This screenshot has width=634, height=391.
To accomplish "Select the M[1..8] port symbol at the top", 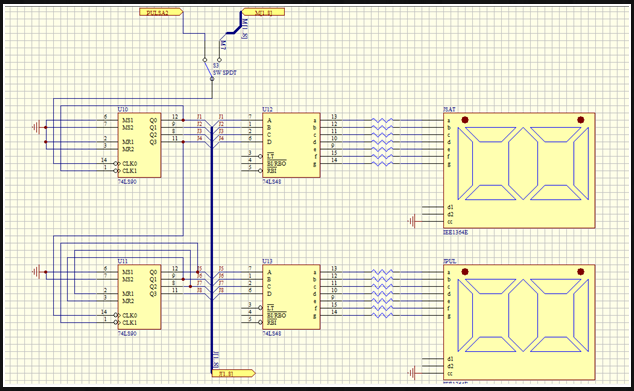I will pos(263,13).
